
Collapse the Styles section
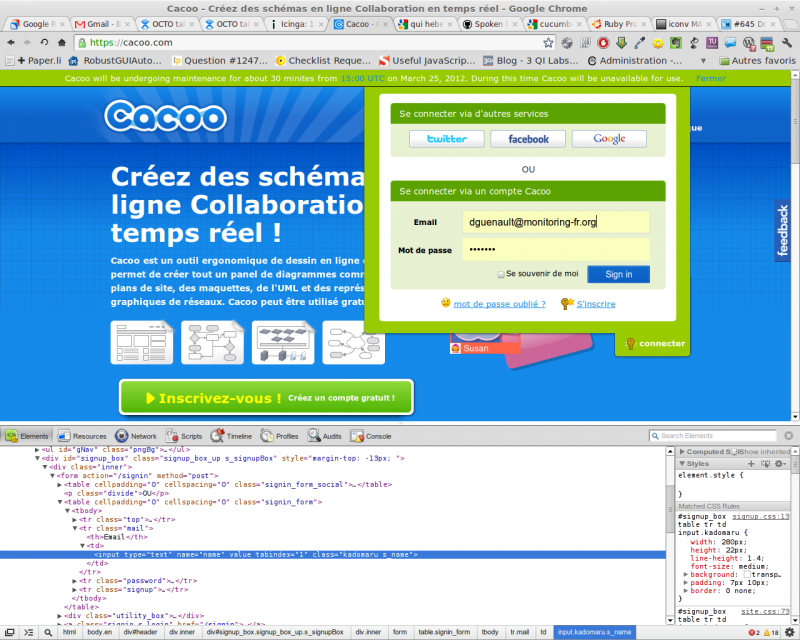pyautogui.click(x=682, y=463)
